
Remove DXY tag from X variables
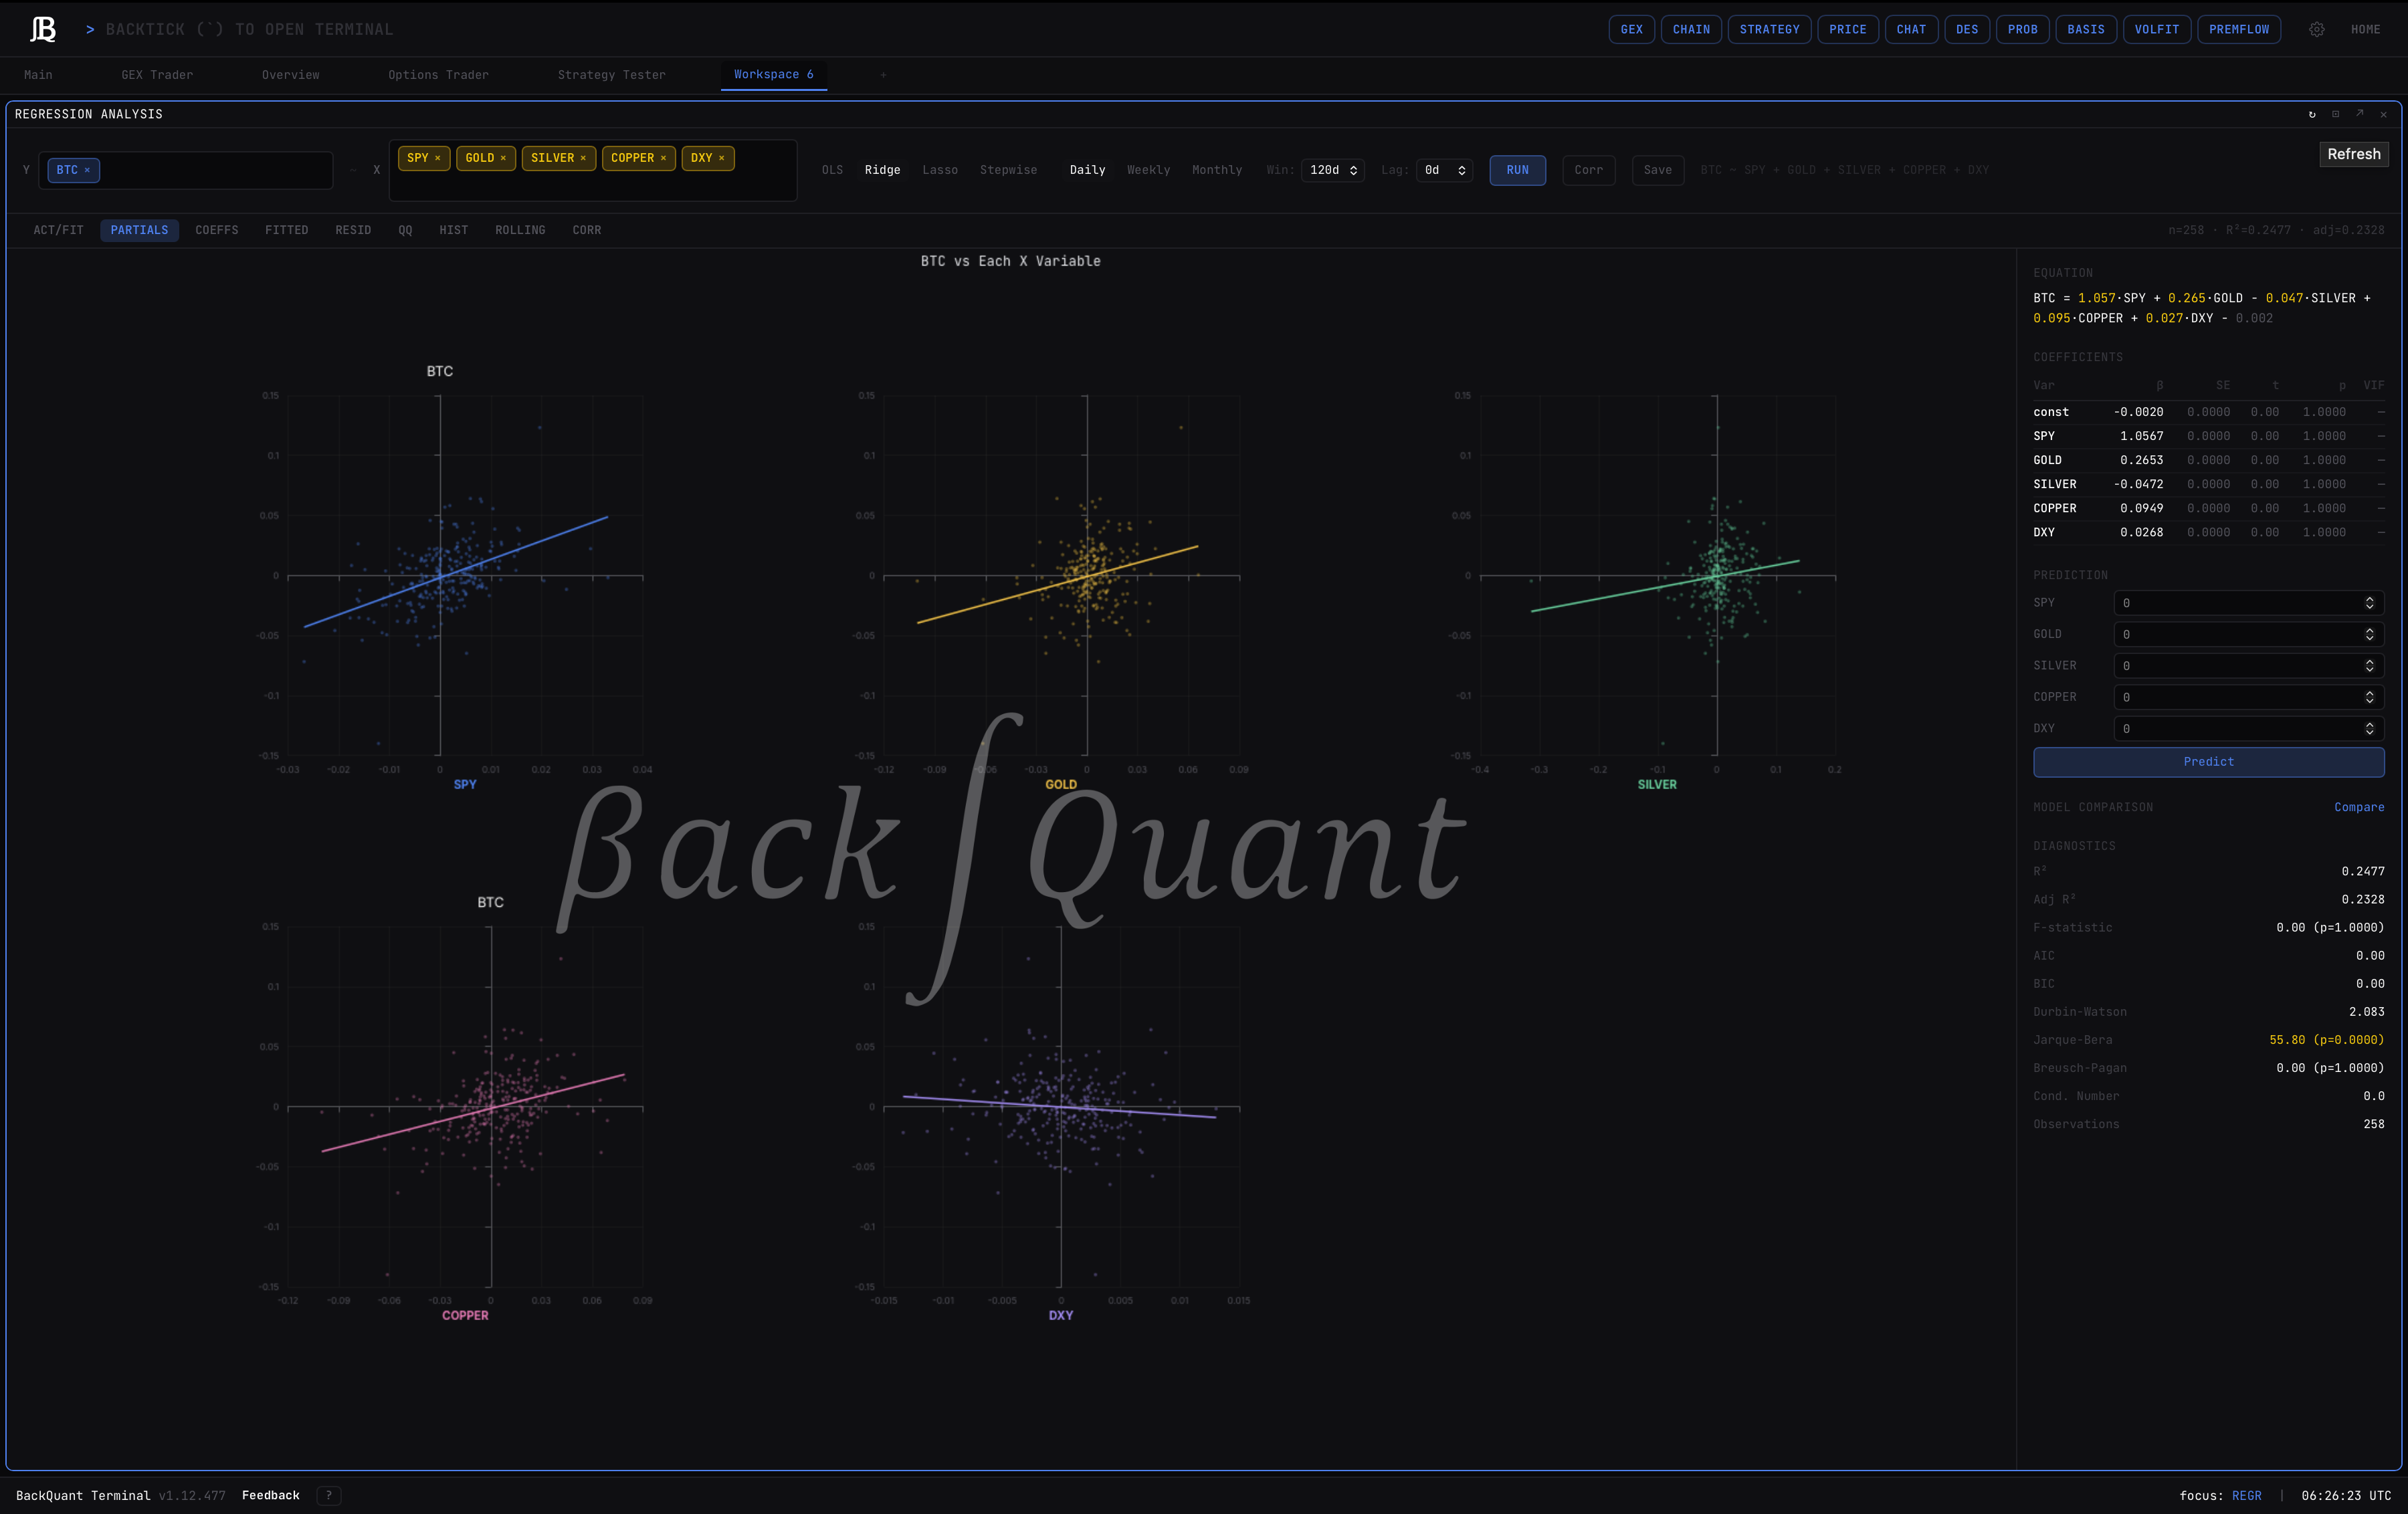(x=721, y=158)
